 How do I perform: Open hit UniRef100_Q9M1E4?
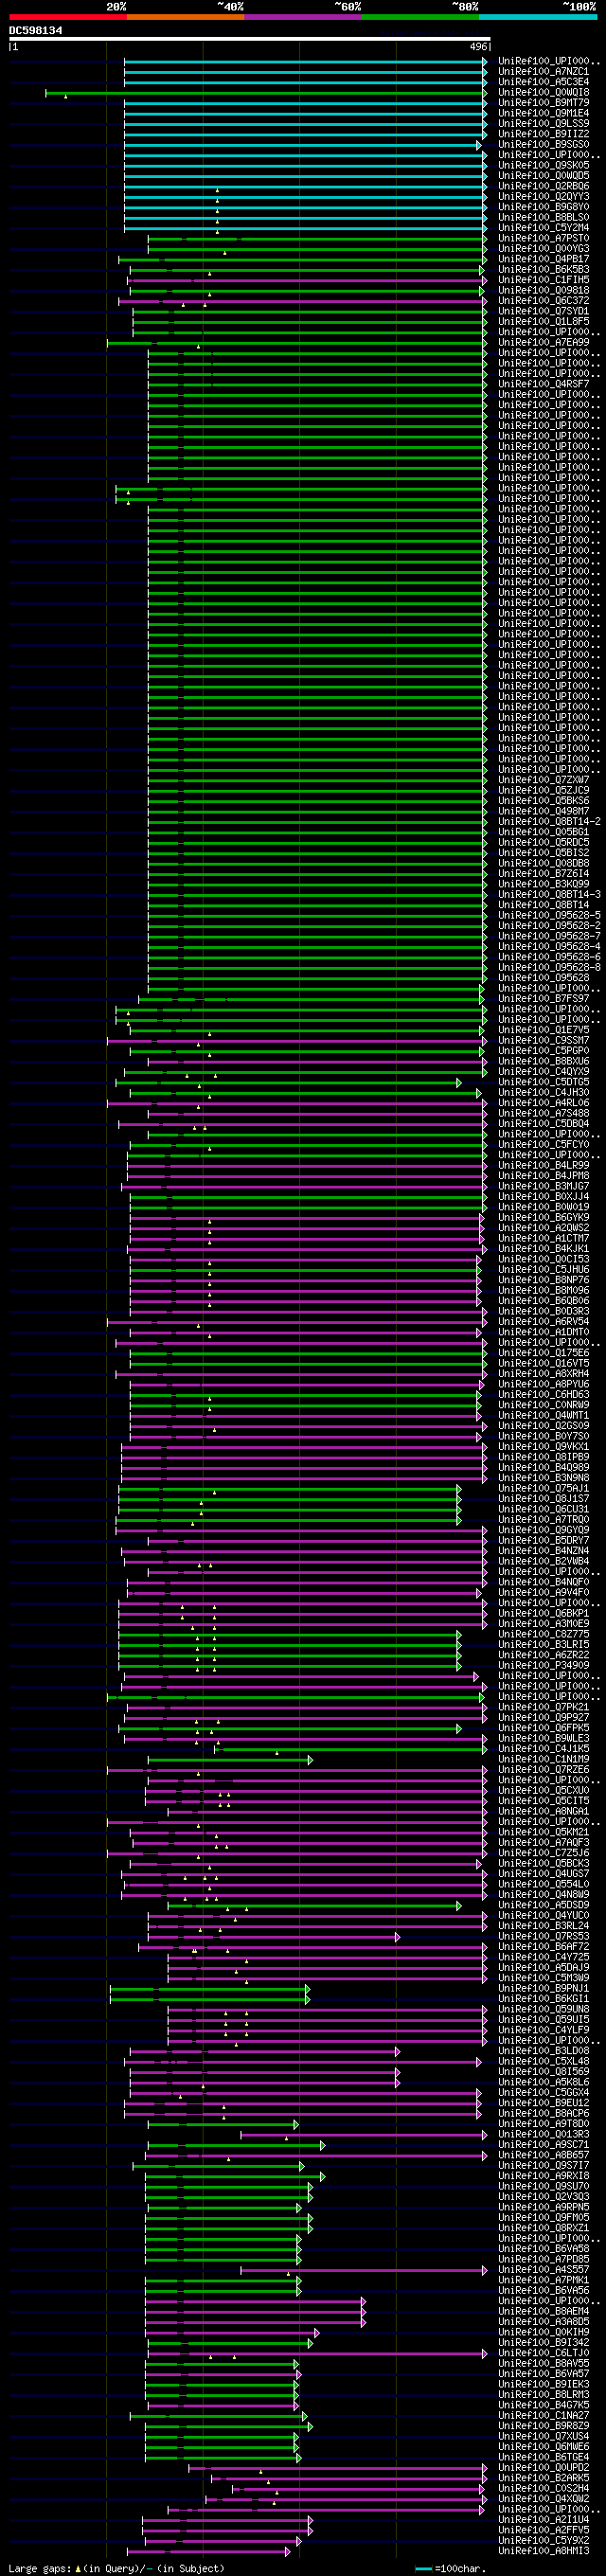point(544,113)
